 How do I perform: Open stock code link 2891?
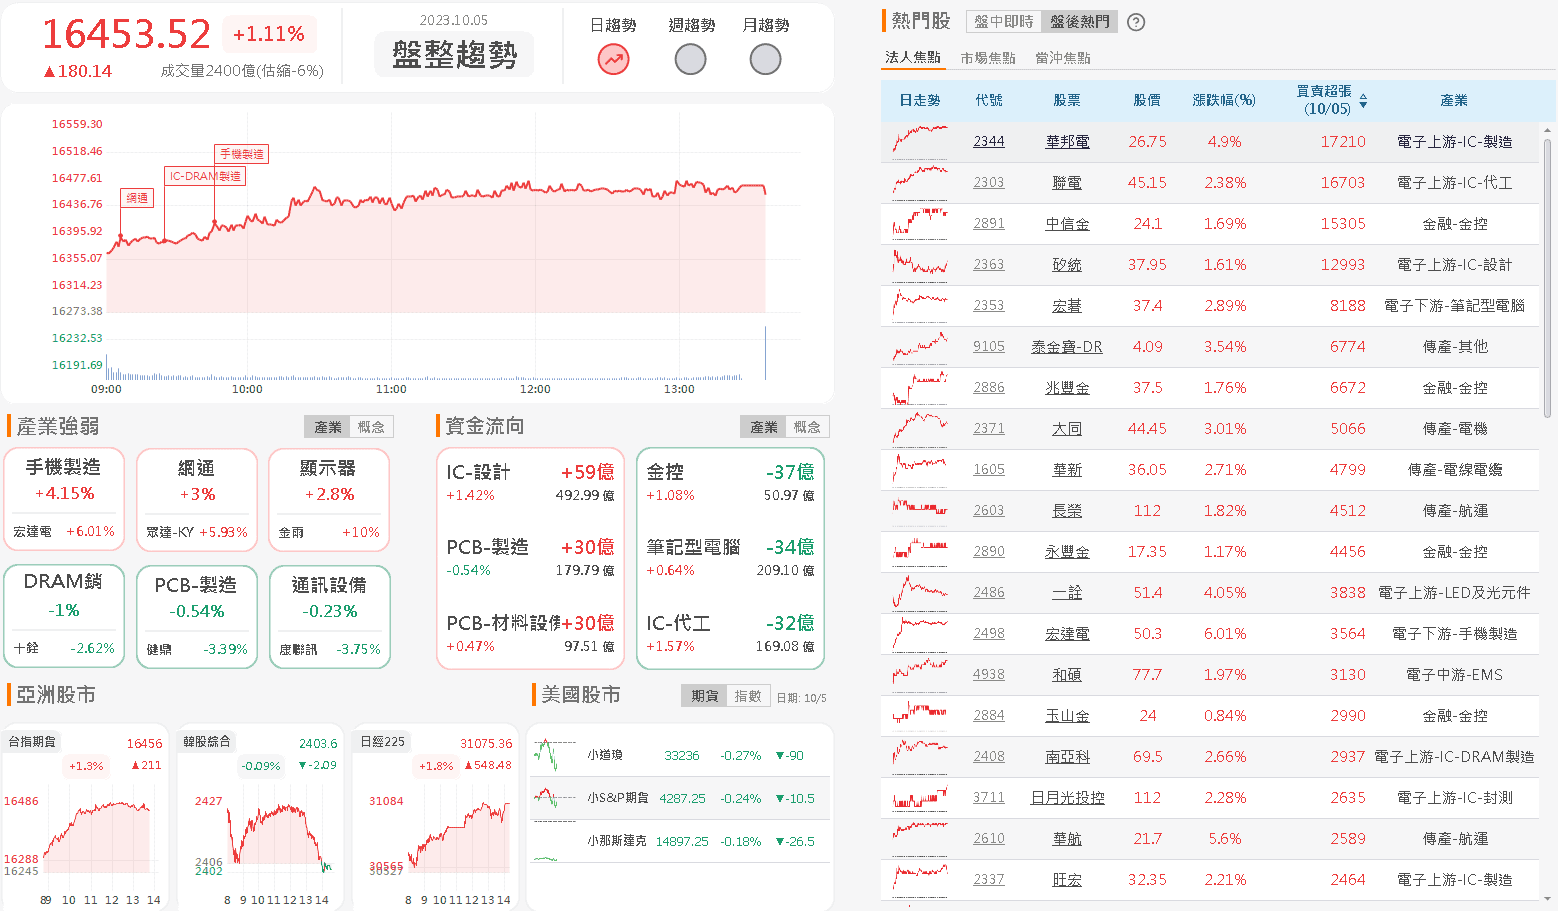click(x=989, y=224)
